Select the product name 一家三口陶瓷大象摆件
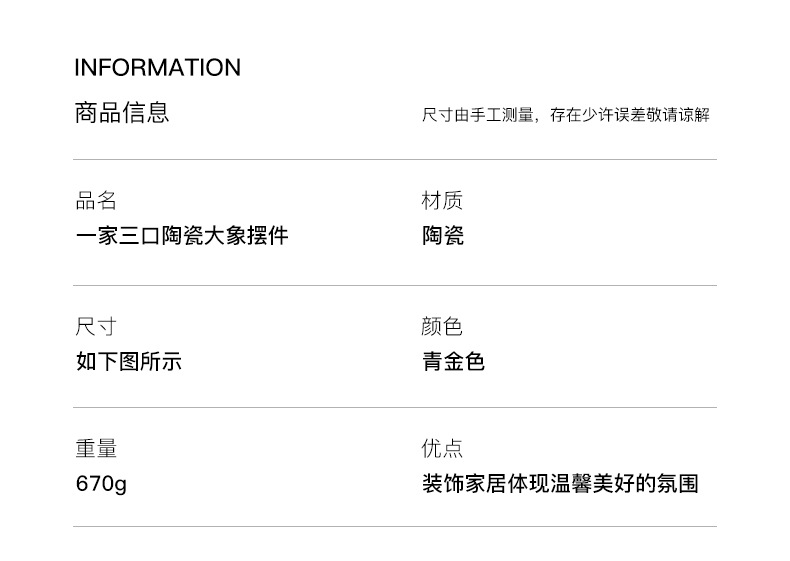Screen dimensions: 790x561 pyautogui.click(x=182, y=236)
